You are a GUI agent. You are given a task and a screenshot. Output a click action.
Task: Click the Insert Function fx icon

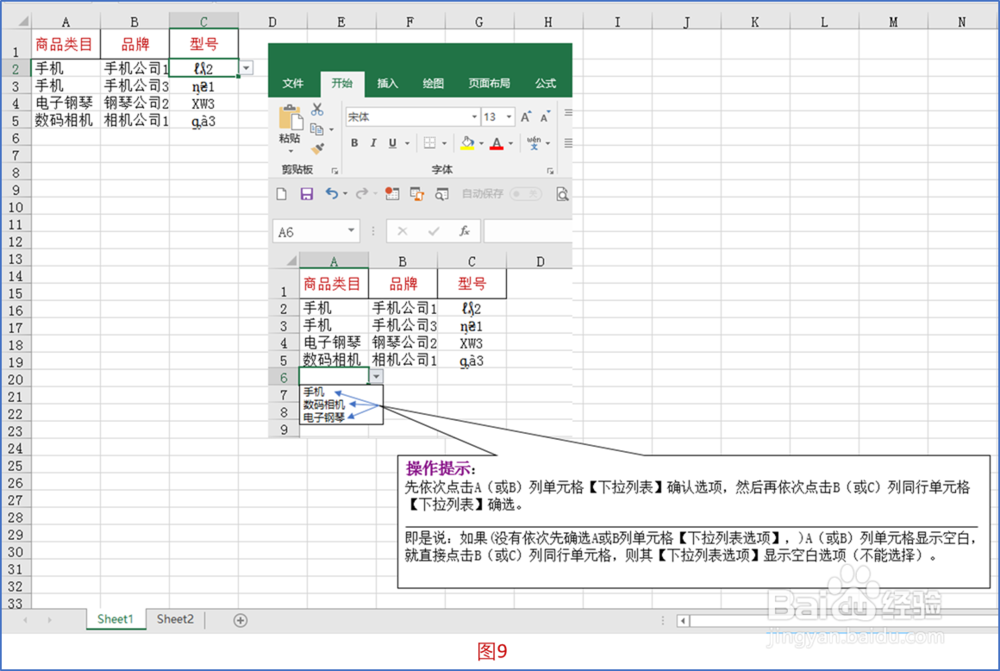pyautogui.click(x=465, y=231)
